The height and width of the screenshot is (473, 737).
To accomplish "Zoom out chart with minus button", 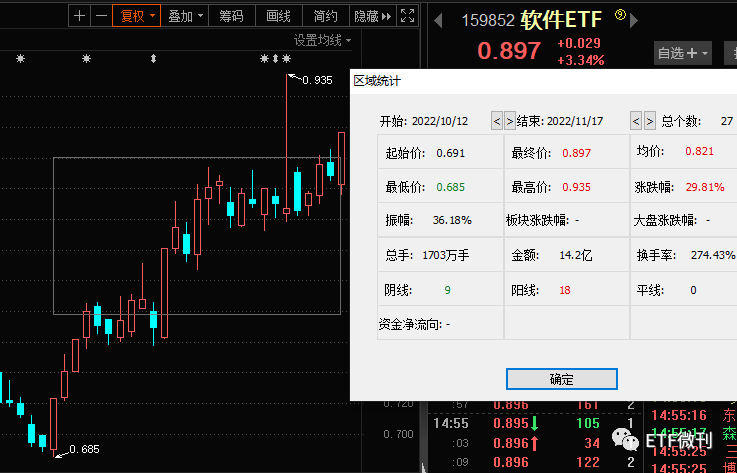I will 101,16.
